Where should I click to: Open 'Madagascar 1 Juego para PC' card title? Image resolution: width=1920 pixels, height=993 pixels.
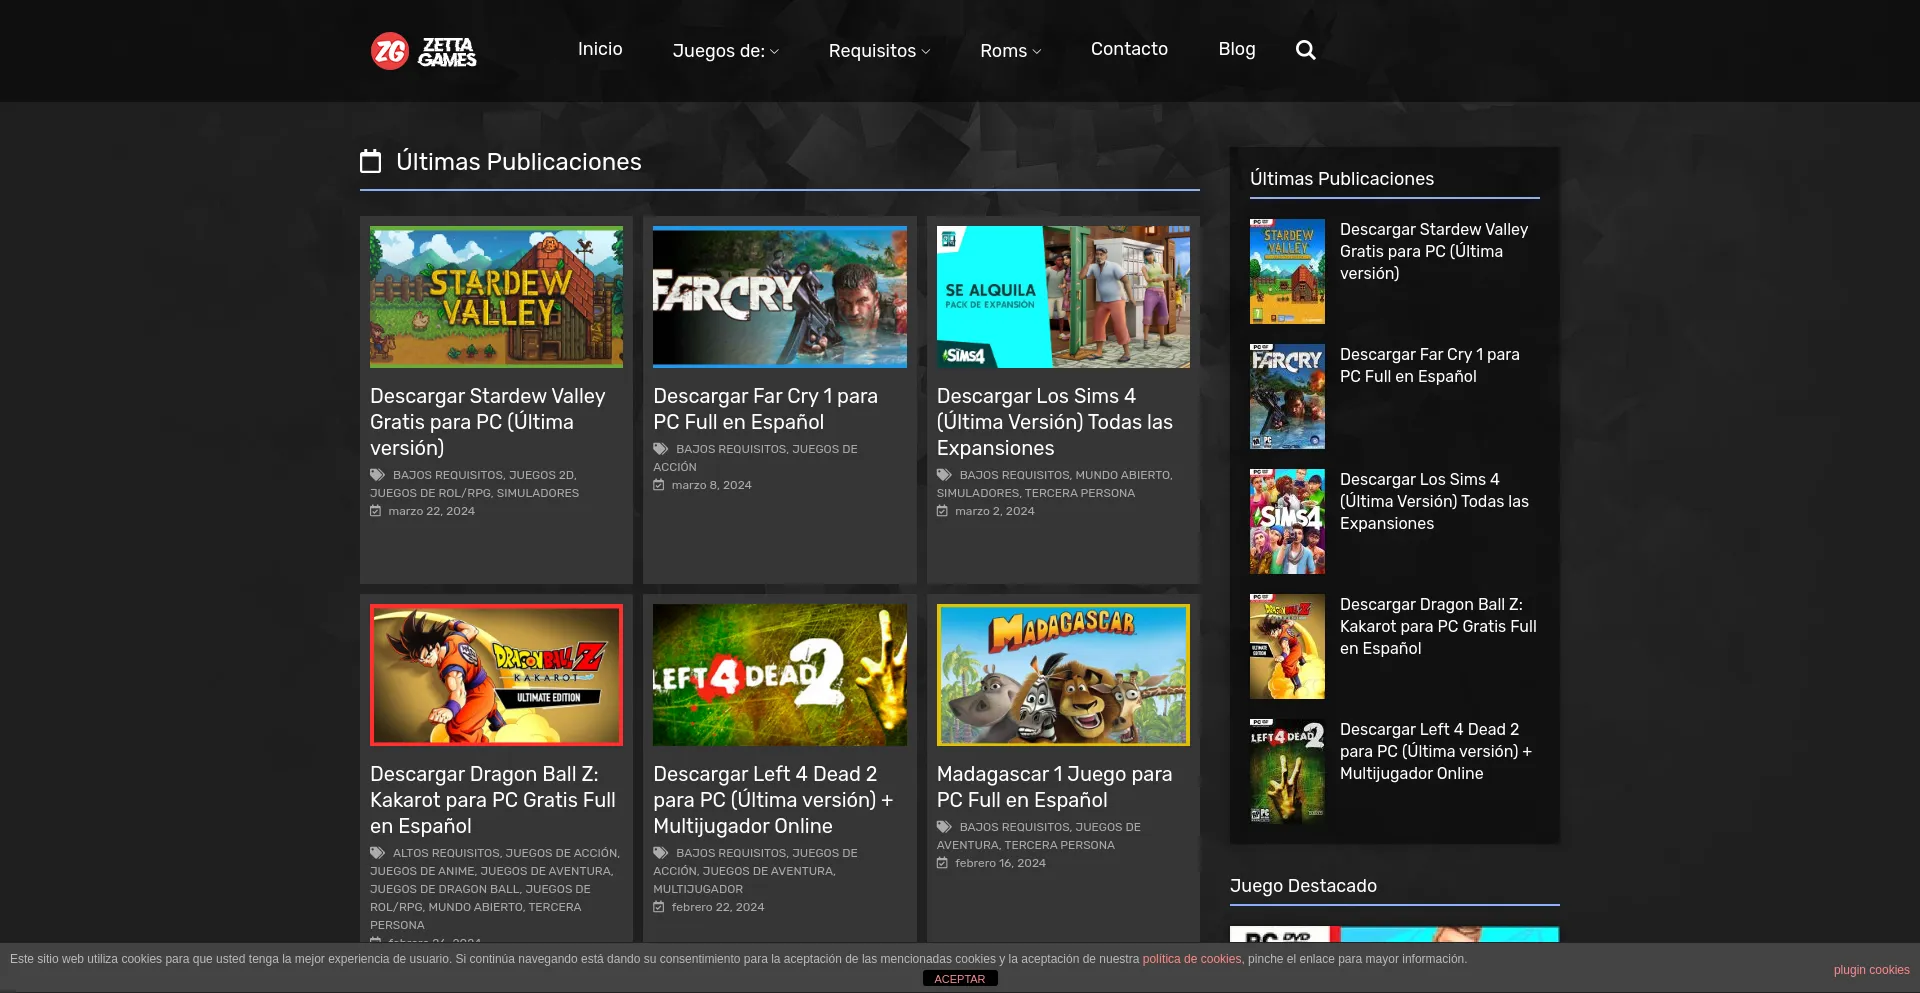coord(1054,787)
